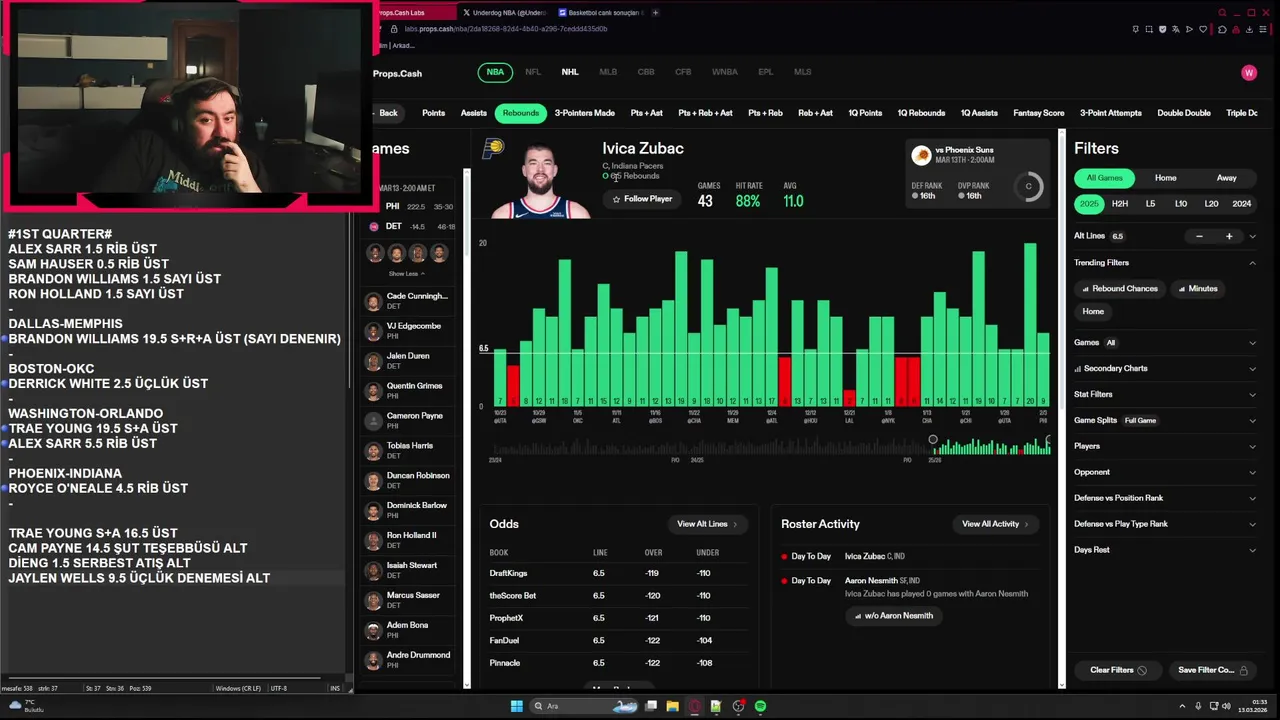This screenshot has height=720, width=1280.
Task: Click the Windows Start button
Action: (x=516, y=706)
